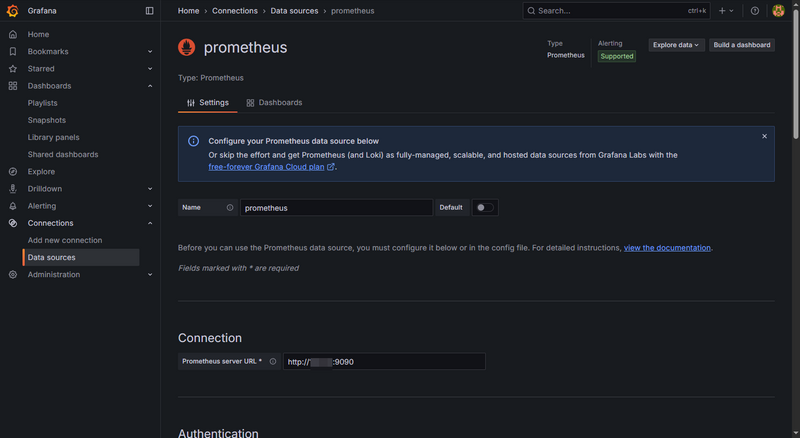
Task: Click the info icon beside Prometheus server URL
Action: pos(273,361)
